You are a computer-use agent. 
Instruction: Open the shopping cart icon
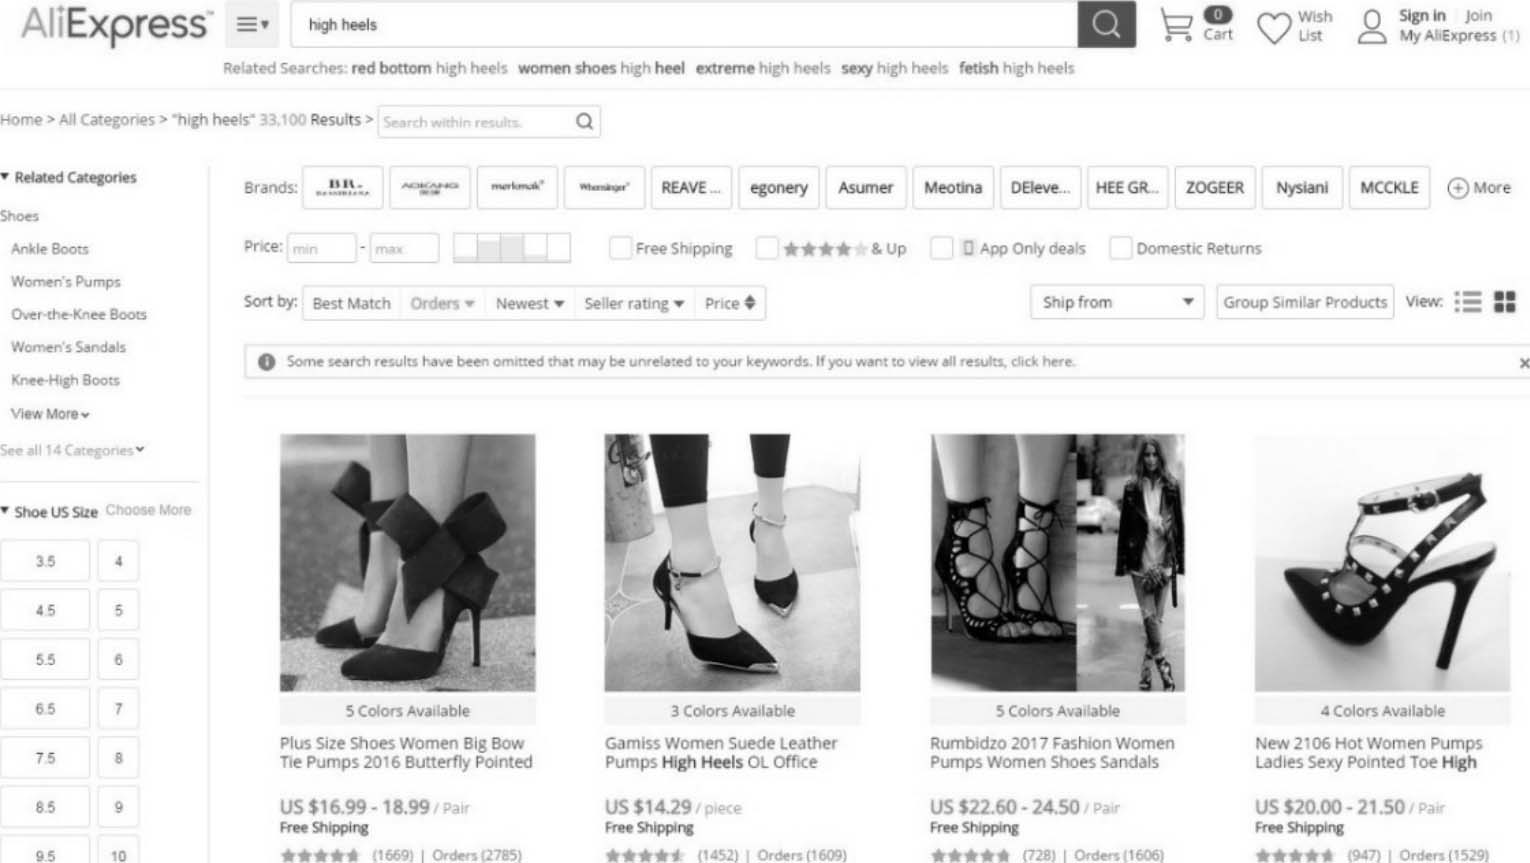click(1176, 25)
